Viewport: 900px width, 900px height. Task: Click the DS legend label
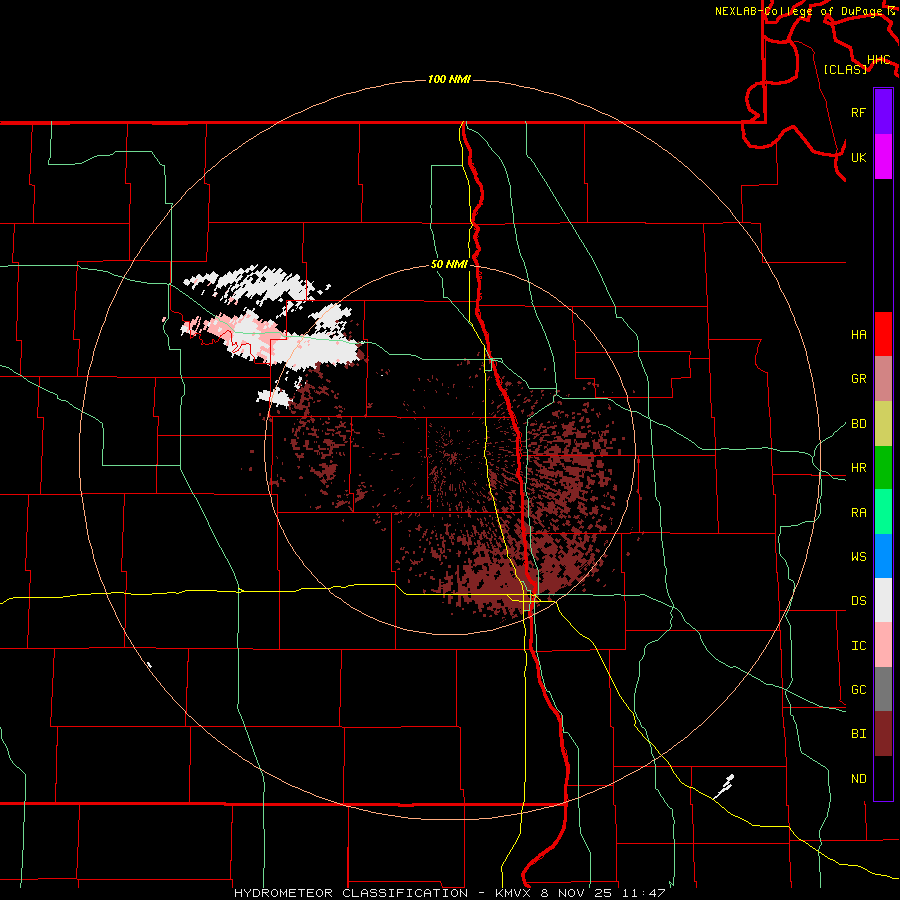(859, 601)
